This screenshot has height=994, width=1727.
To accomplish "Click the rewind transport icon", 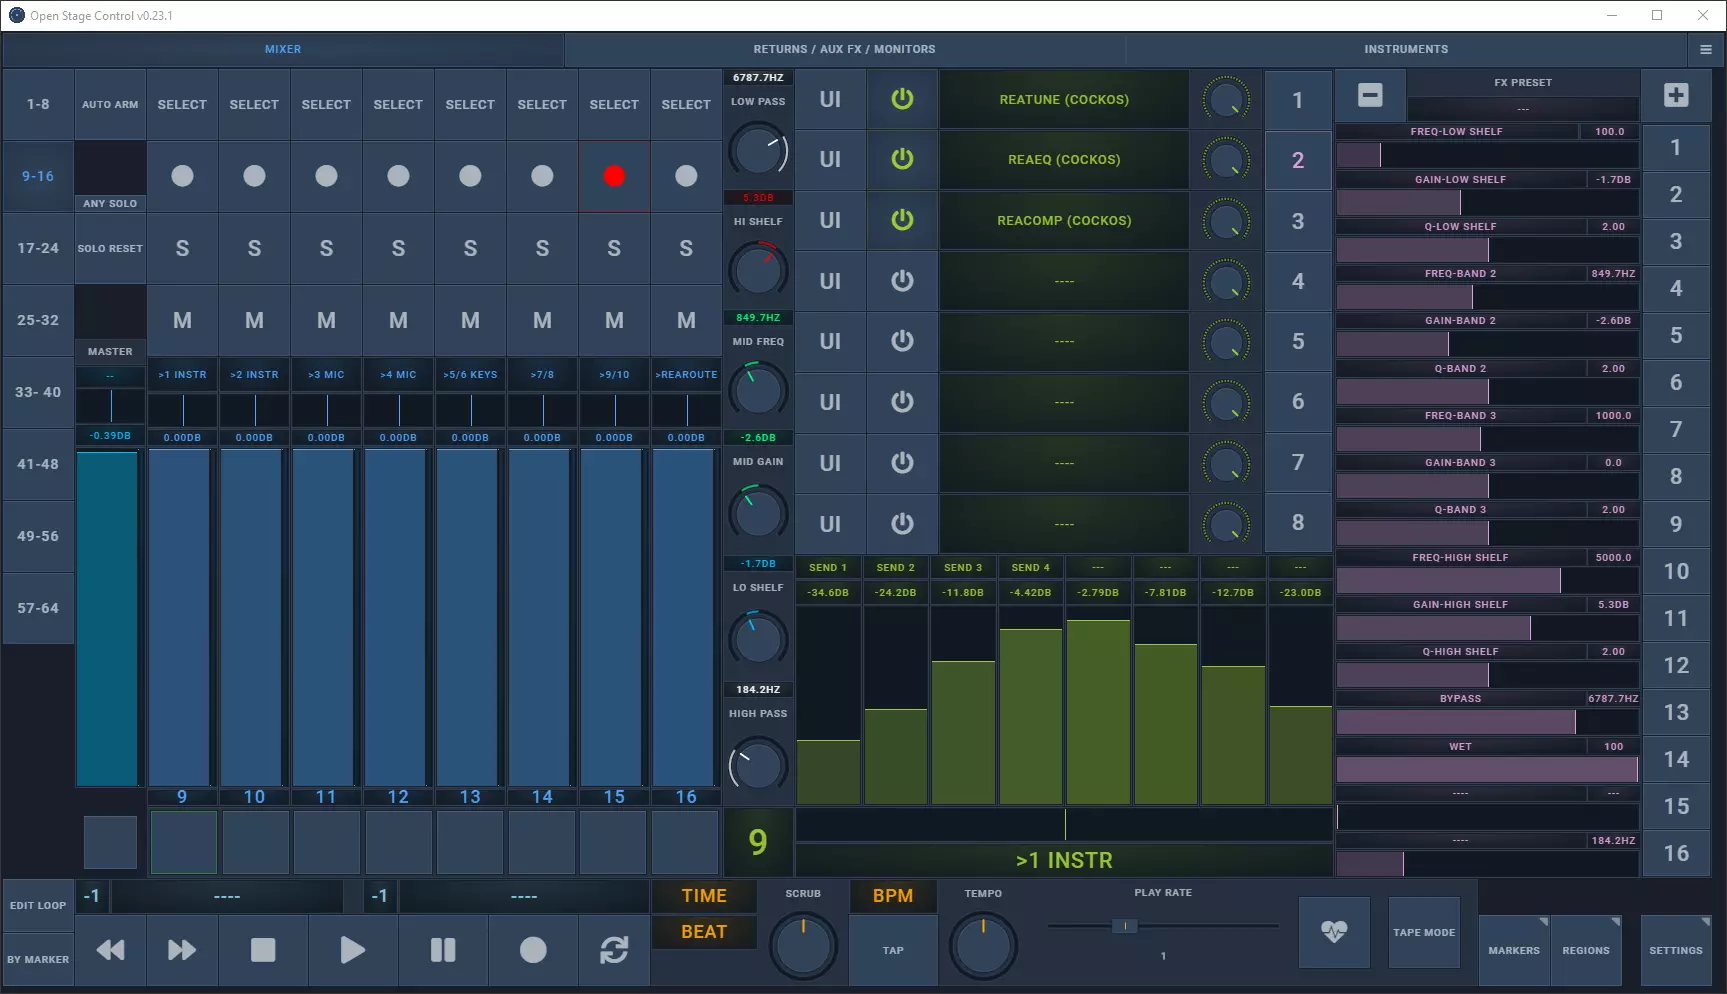I will point(110,950).
